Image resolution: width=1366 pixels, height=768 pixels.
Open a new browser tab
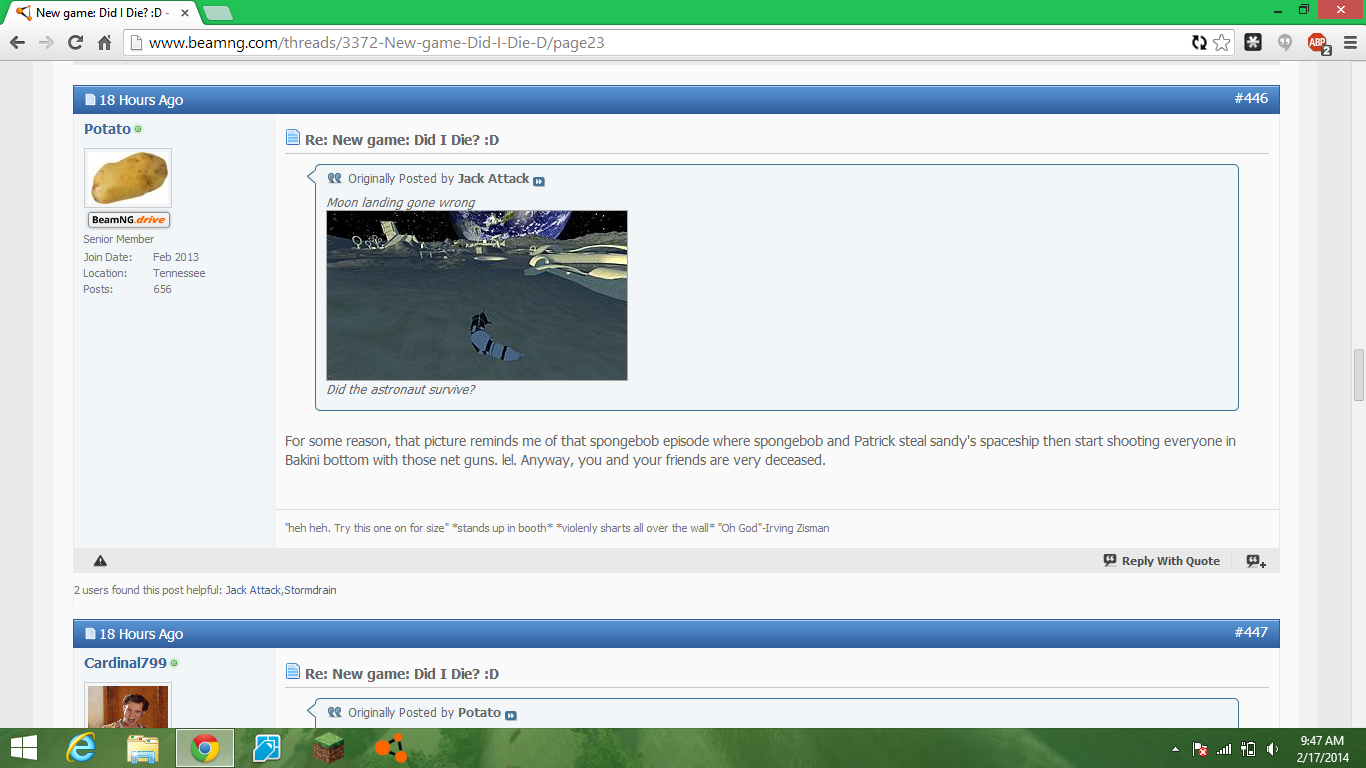[217, 13]
